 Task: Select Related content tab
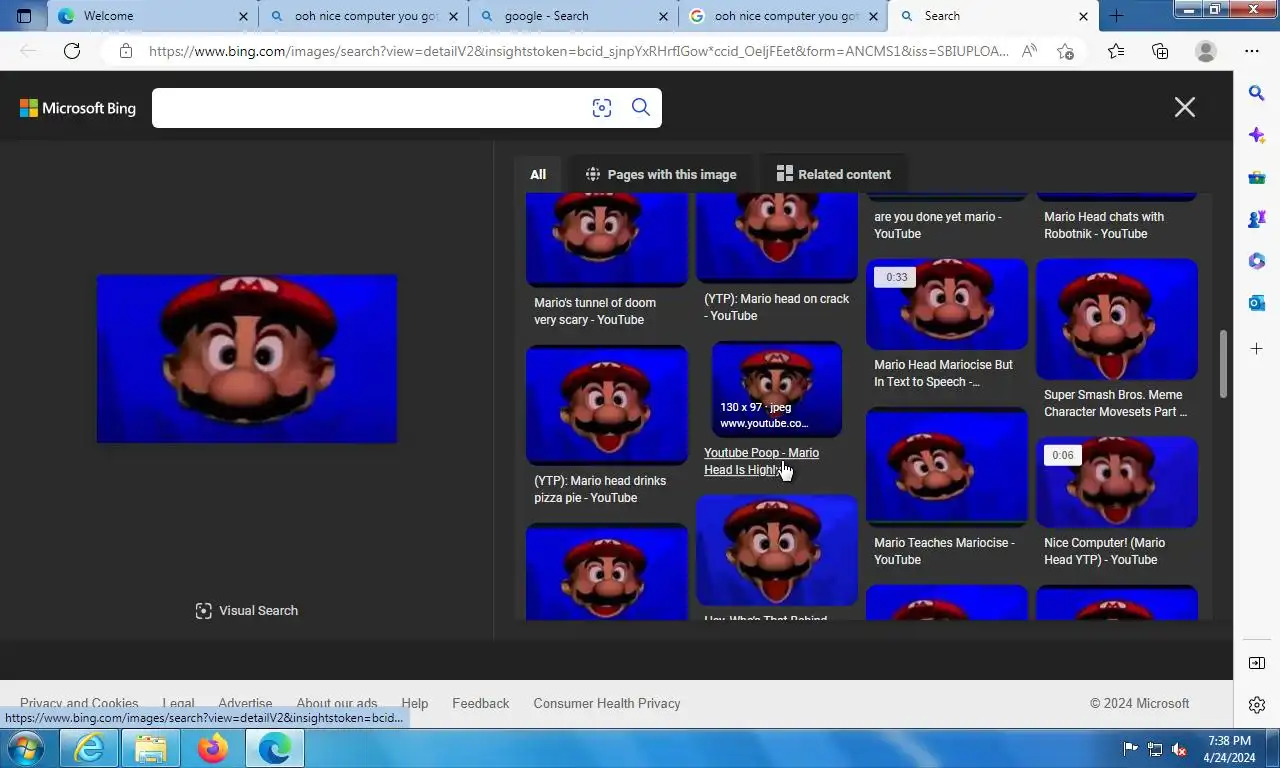pyautogui.click(x=834, y=174)
